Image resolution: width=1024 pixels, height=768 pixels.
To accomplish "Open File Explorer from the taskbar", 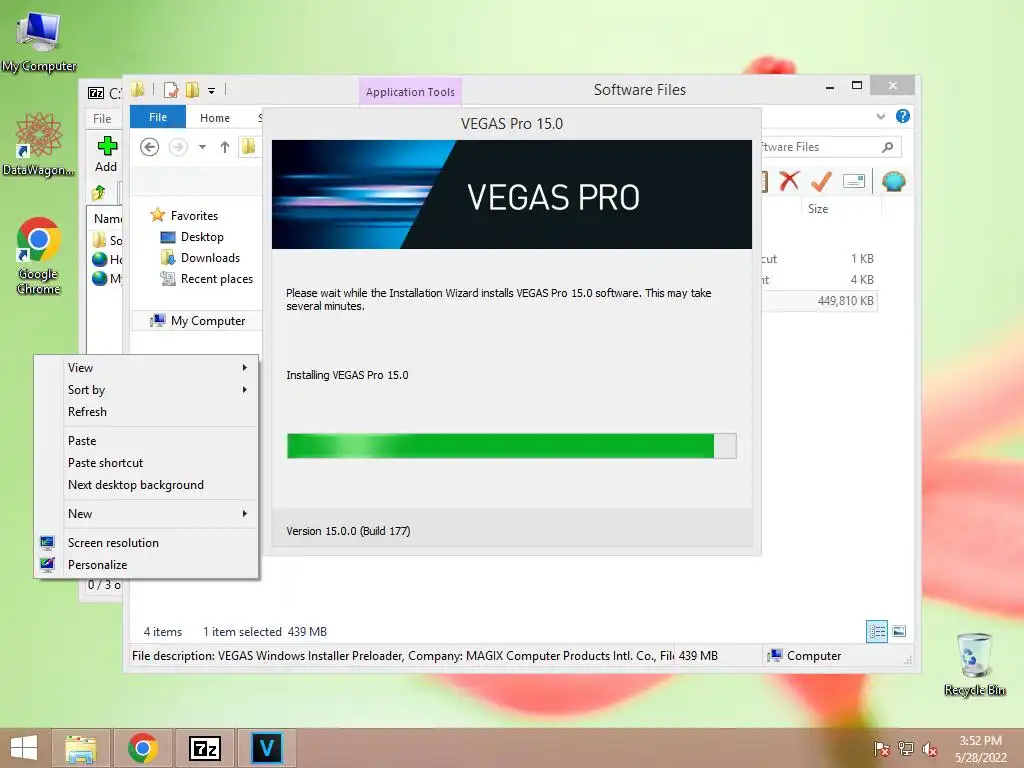I will [80, 748].
